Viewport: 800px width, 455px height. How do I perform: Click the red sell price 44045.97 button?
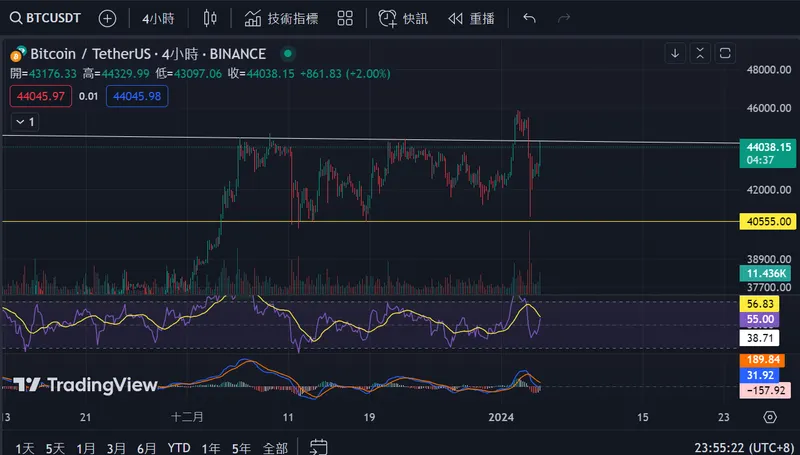coord(40,96)
